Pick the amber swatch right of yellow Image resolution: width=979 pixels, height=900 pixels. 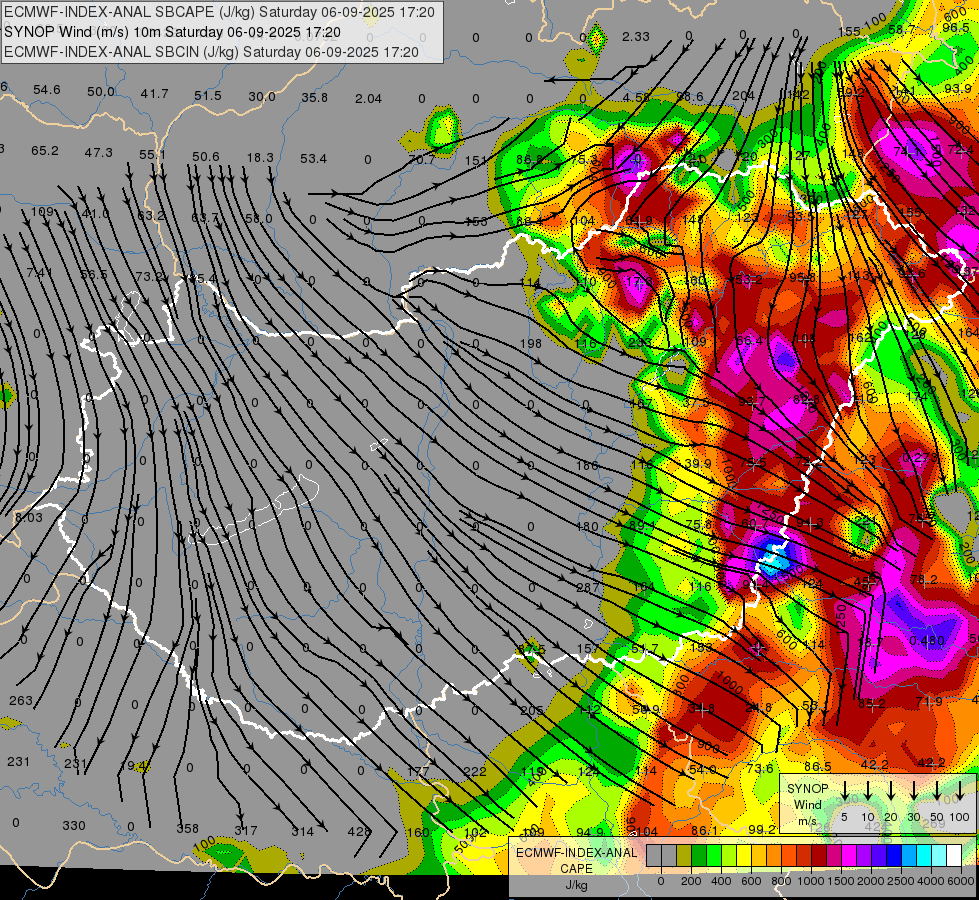point(759,855)
